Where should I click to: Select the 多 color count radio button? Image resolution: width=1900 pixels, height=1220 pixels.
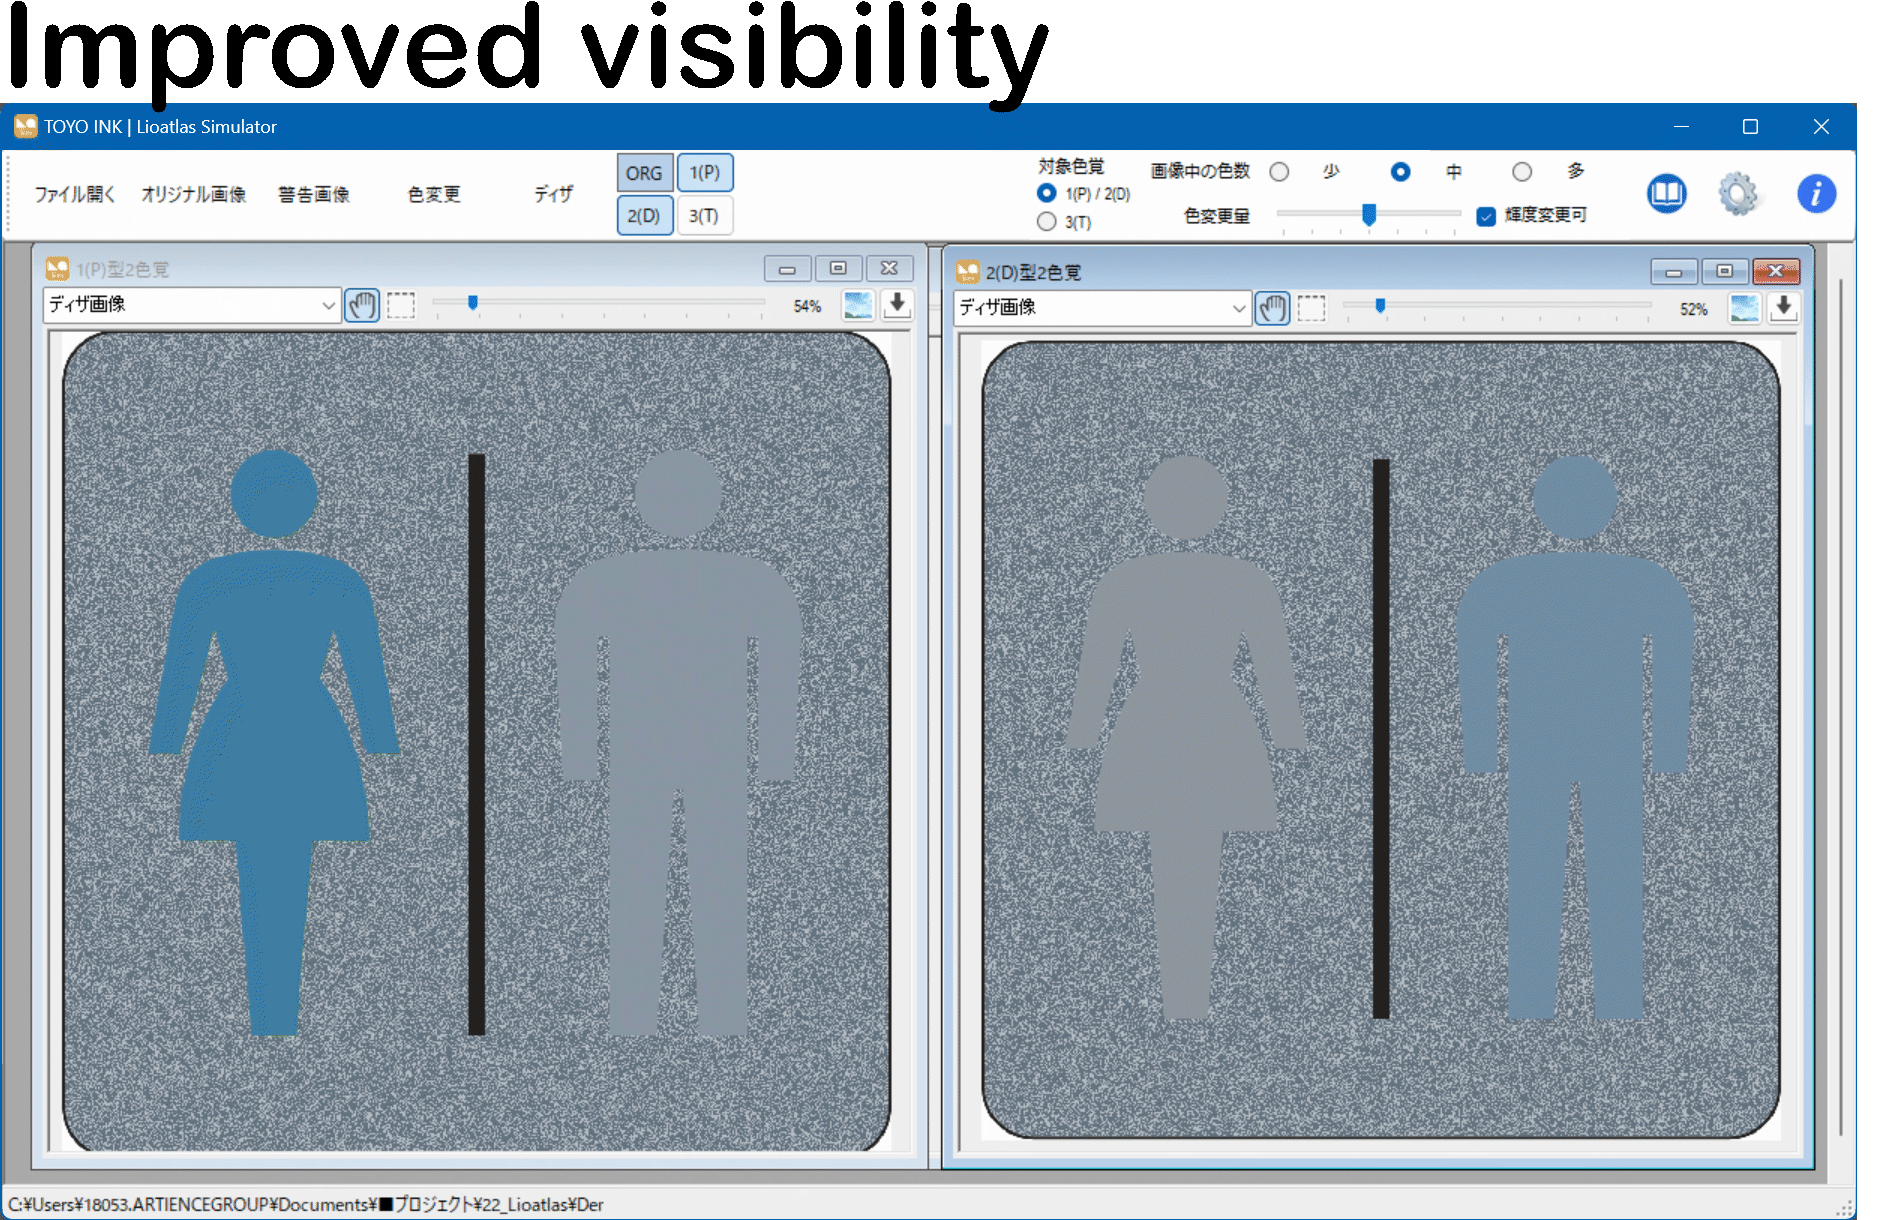coord(1522,172)
